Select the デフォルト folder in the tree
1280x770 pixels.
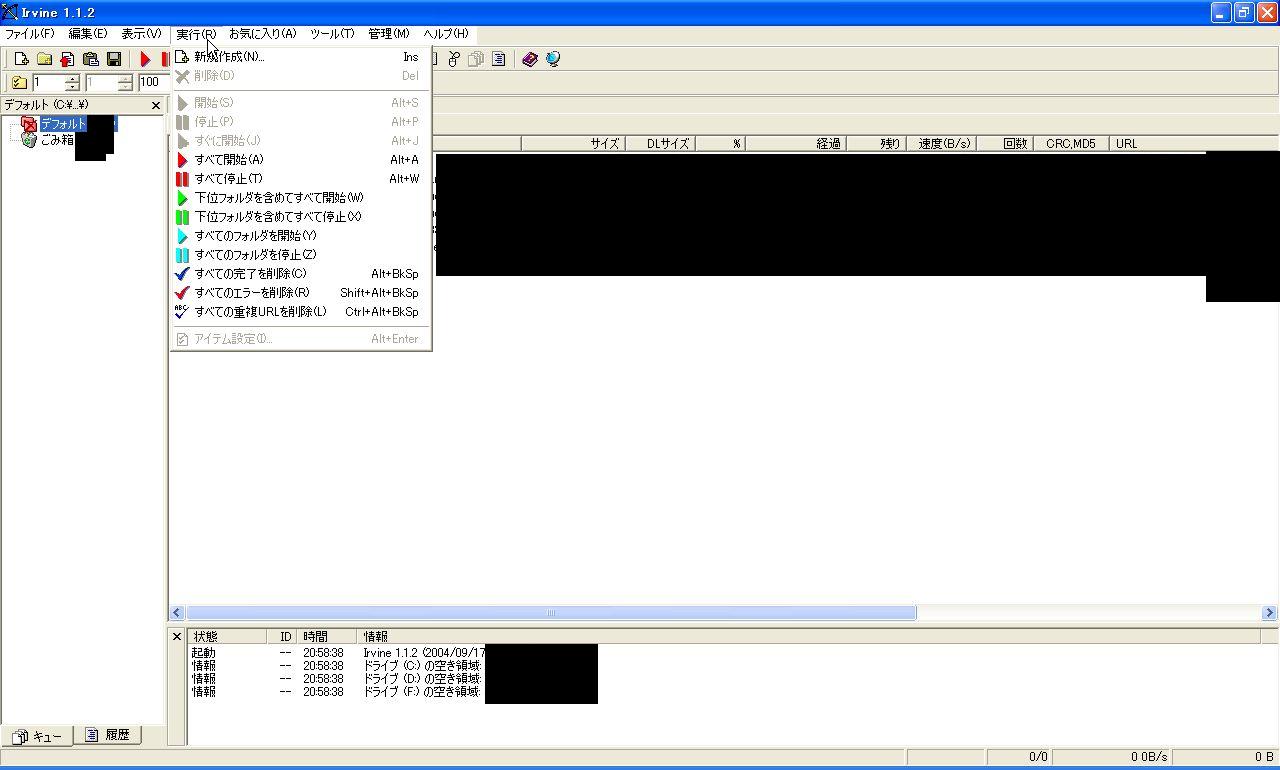click(63, 123)
